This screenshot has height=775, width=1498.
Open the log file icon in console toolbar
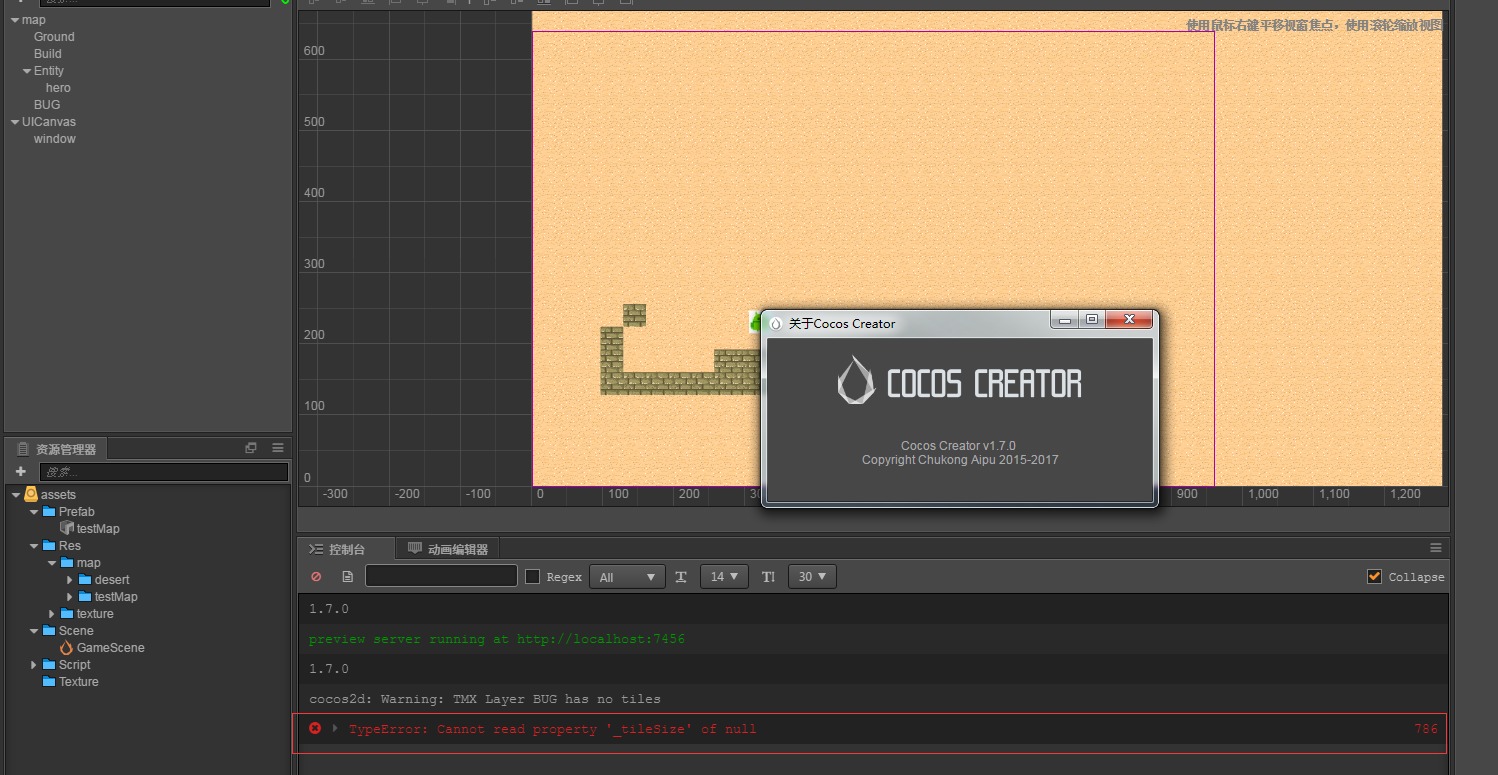(347, 577)
